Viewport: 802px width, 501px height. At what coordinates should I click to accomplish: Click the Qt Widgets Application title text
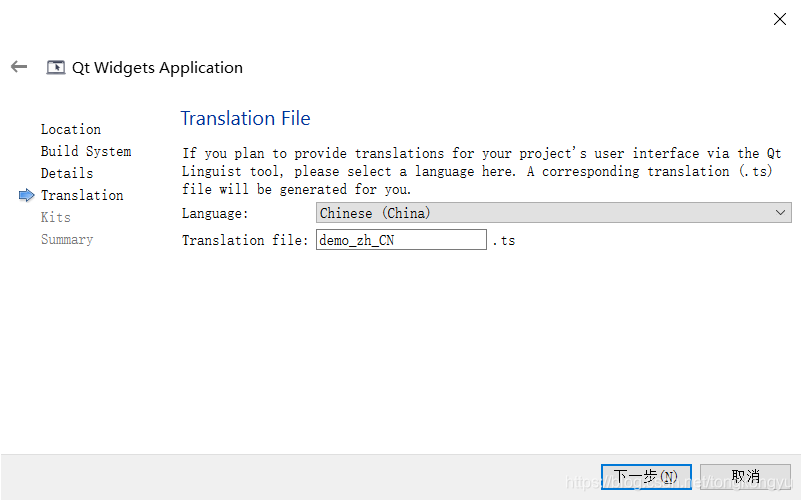click(158, 67)
